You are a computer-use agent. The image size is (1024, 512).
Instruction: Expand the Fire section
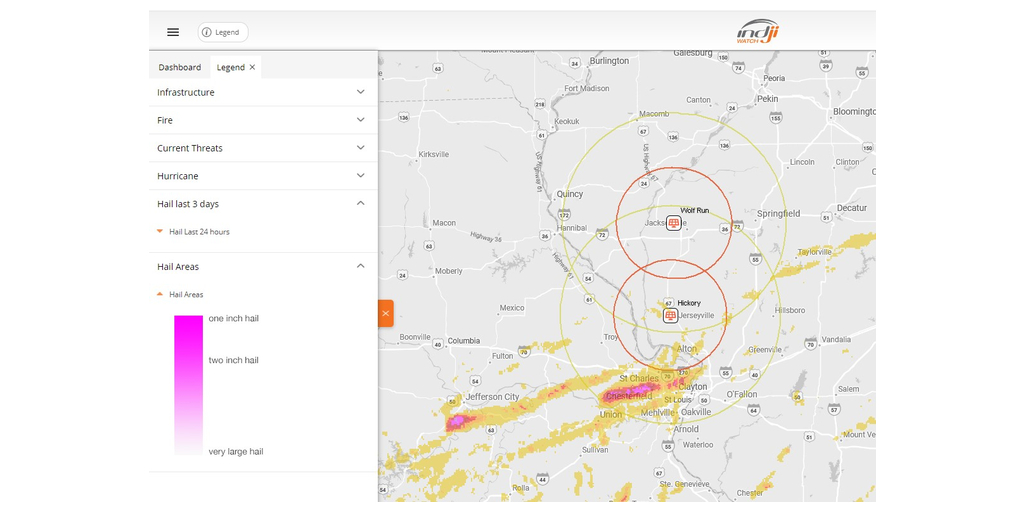pos(361,120)
